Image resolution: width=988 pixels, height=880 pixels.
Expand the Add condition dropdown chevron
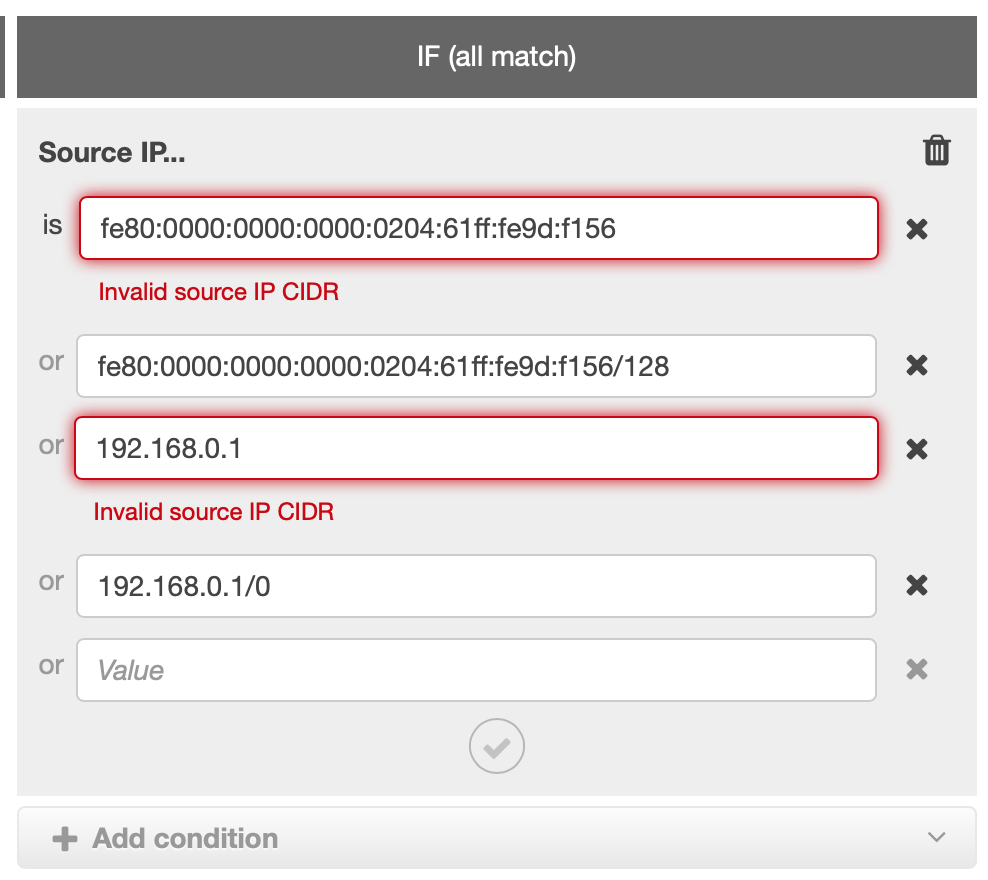click(936, 837)
